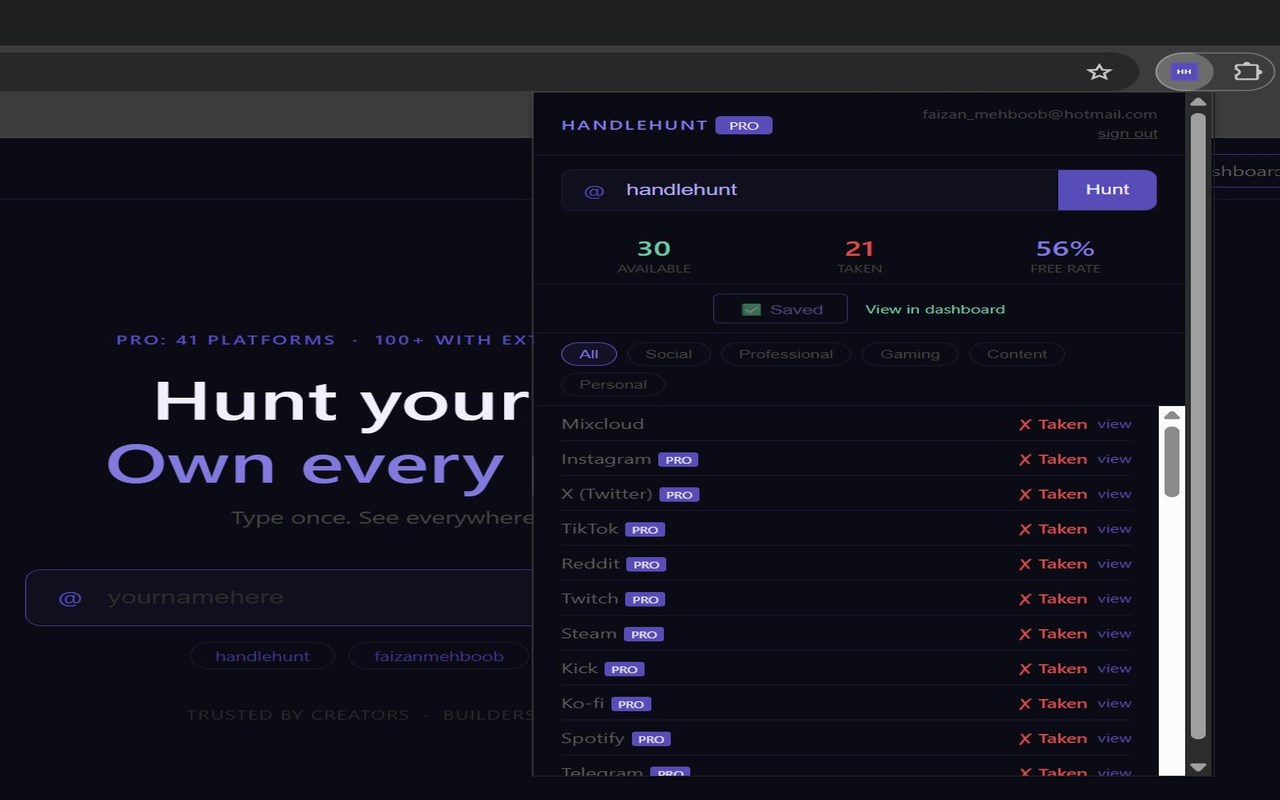Screen dimensions: 1280x800
Task: Click the faizan_mehboob@hotmail.com email text
Action: 1040,114
